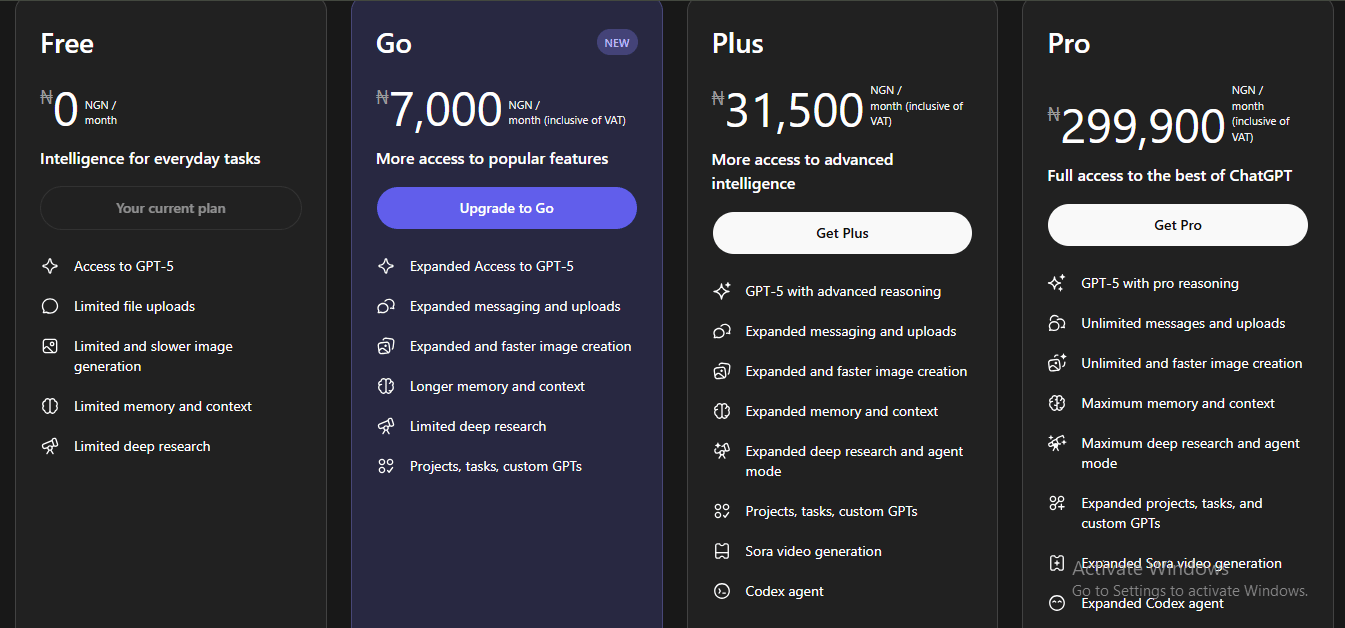Click the Expanded messaging icon in Plus plan
This screenshot has height=628, width=1345.
722,331
